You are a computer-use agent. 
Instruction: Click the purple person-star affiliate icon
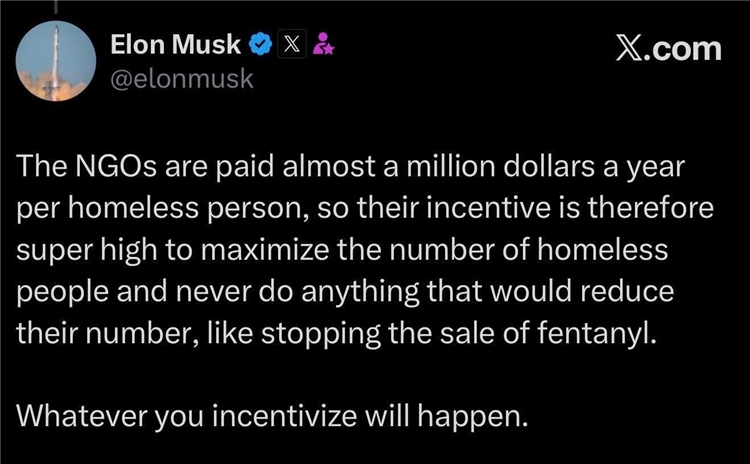pos(323,45)
